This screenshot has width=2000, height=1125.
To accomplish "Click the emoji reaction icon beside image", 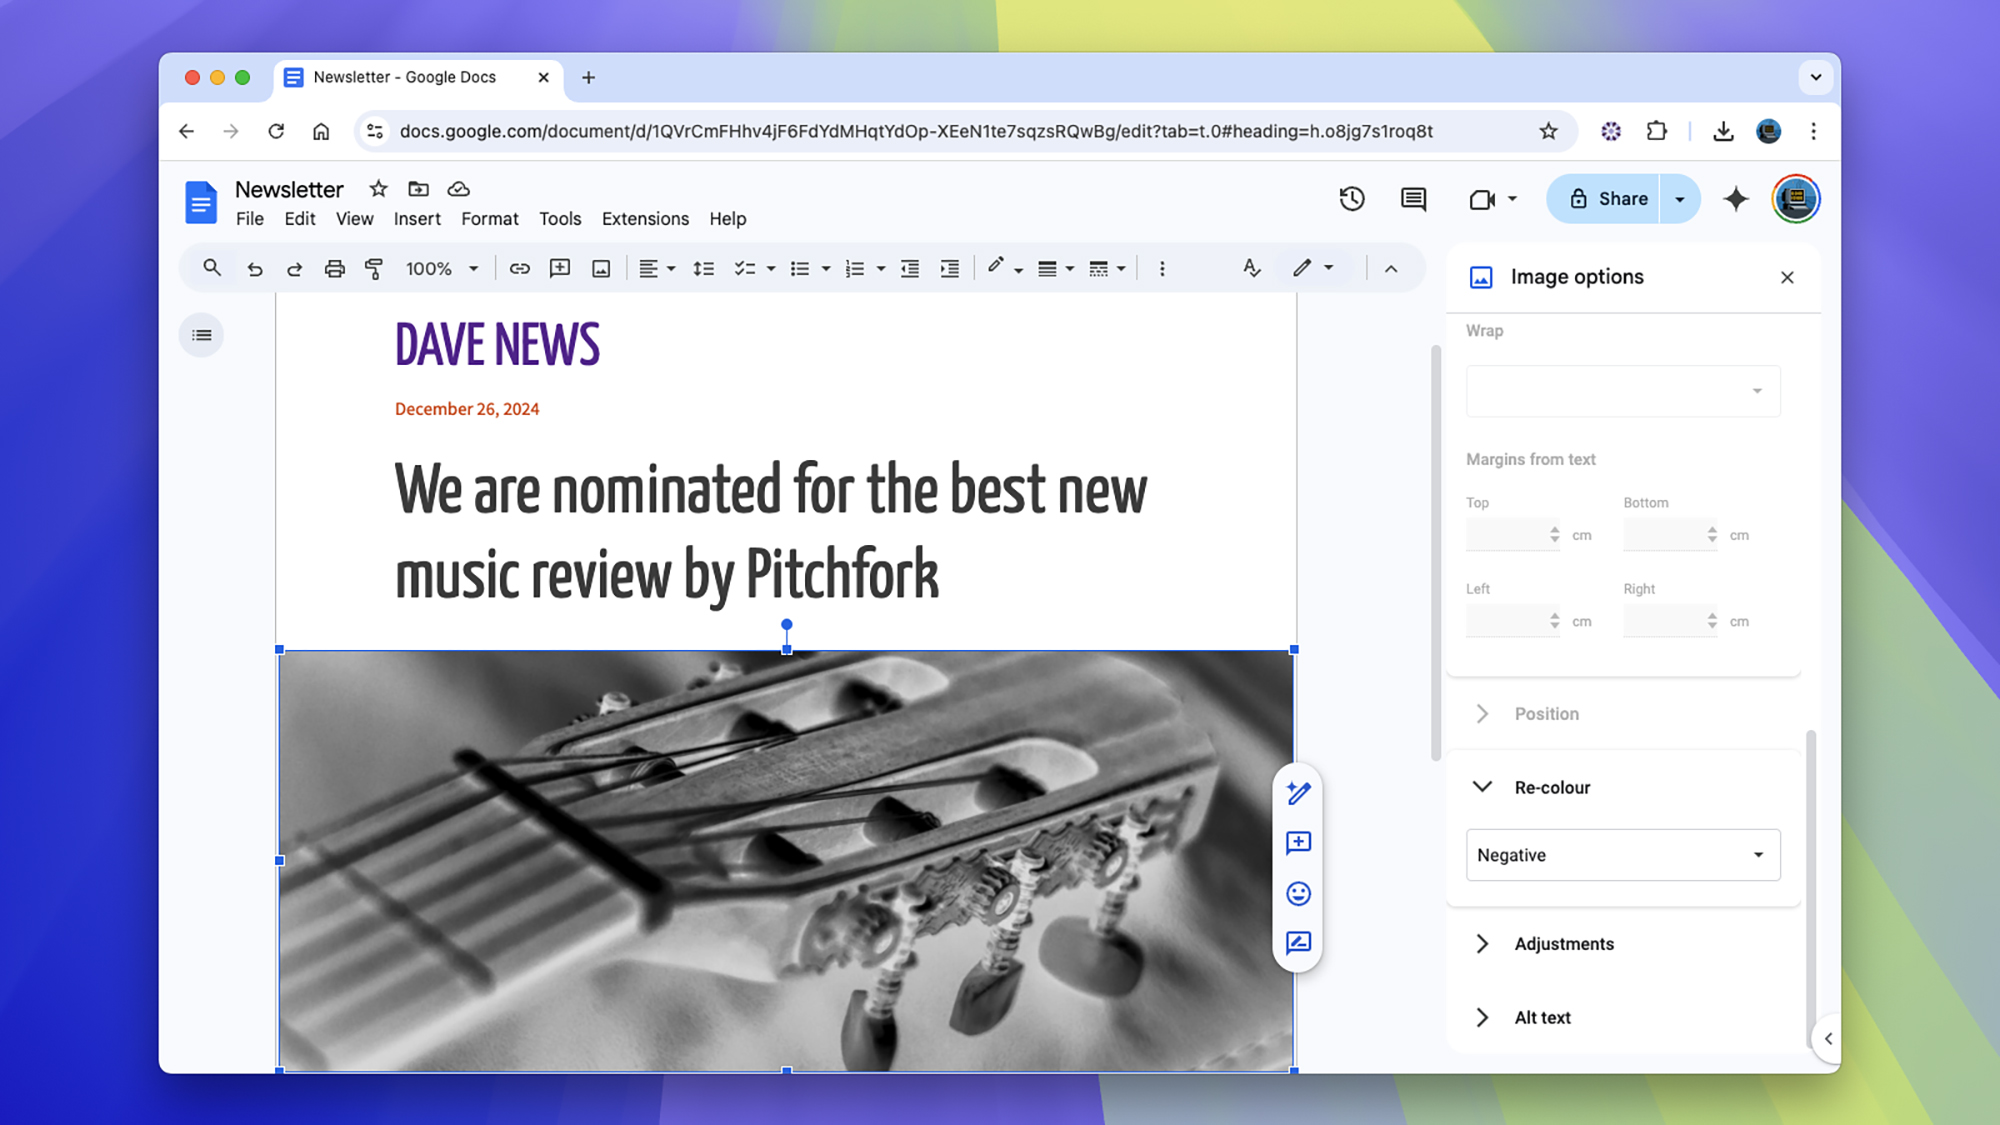I will (1298, 893).
